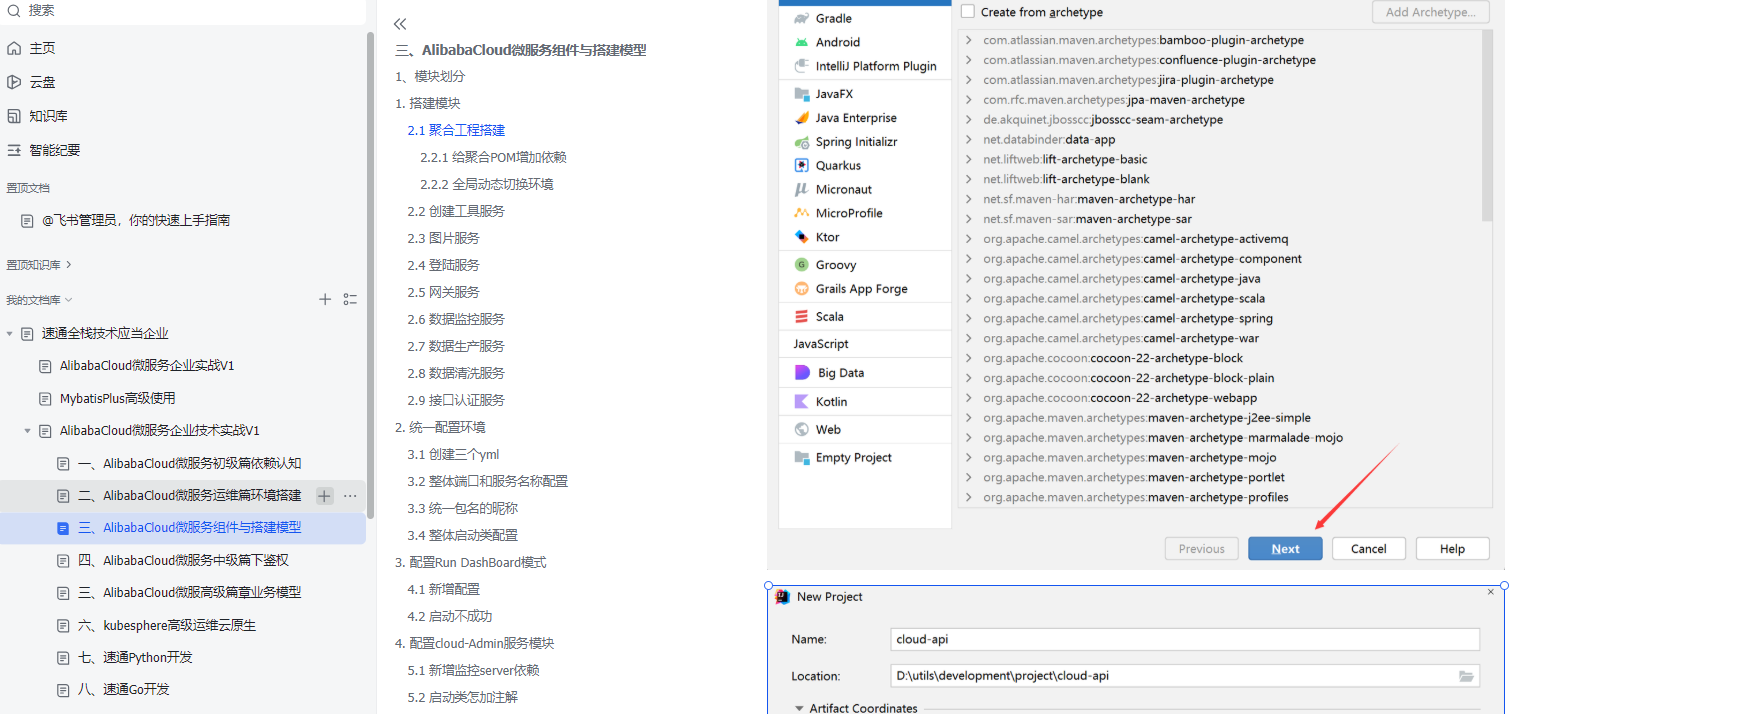1752x714 pixels.
Task: Click the list view icon beside 我的文档库
Action: 350,299
